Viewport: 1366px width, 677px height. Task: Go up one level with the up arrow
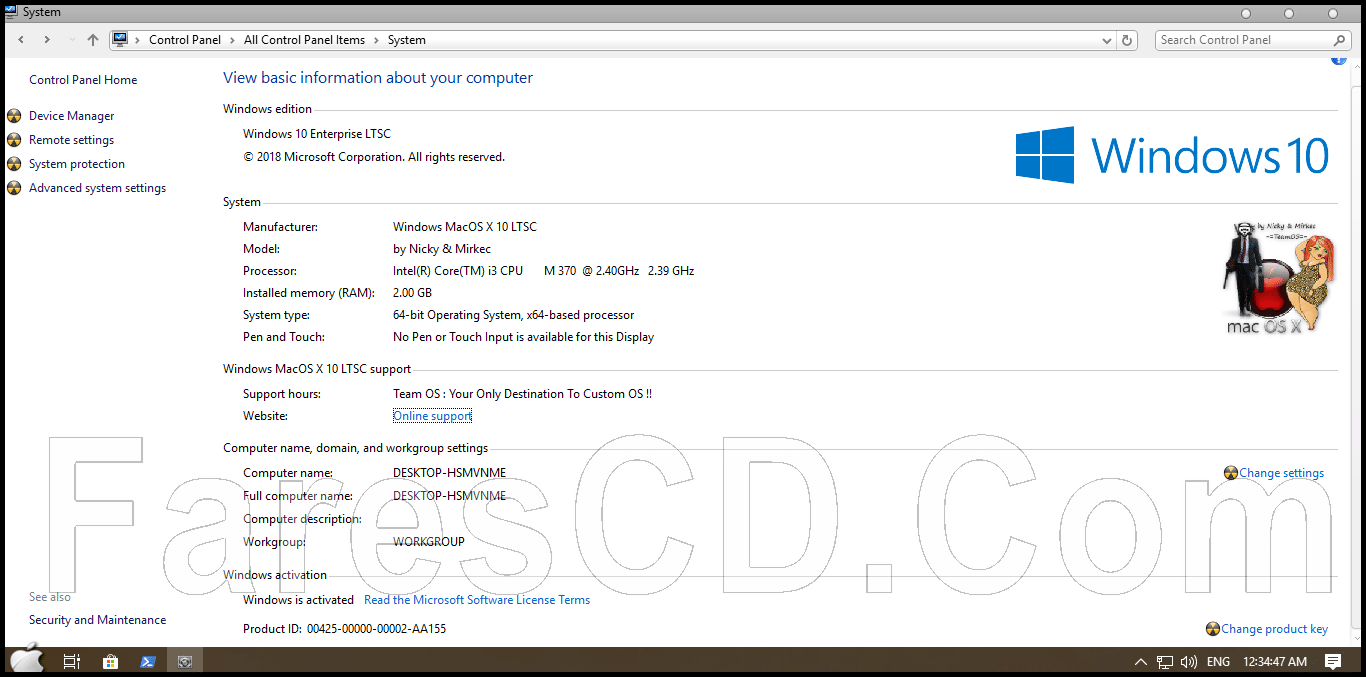(x=93, y=40)
